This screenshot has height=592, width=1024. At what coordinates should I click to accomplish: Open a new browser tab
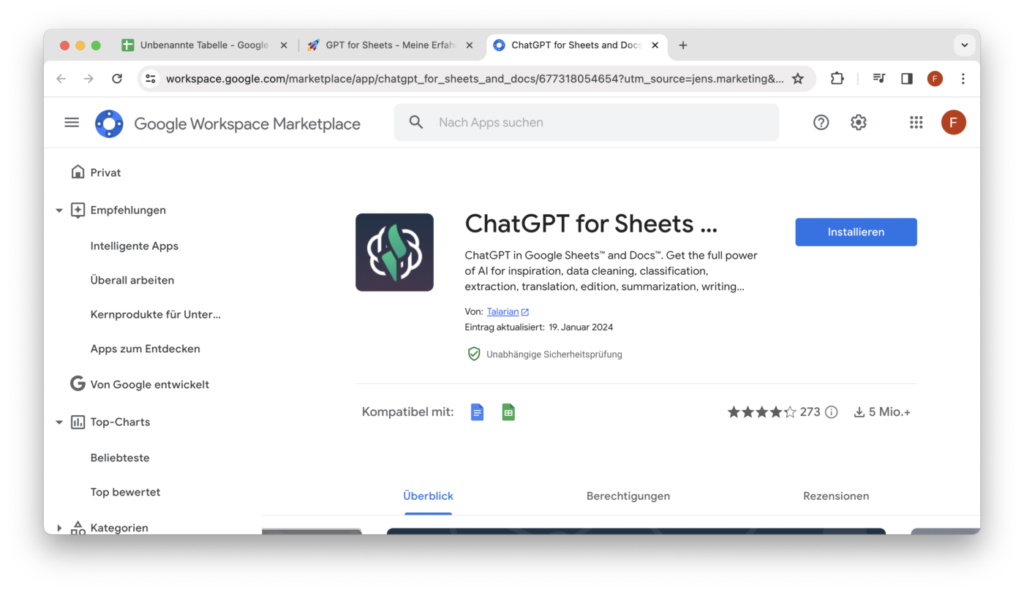click(683, 45)
